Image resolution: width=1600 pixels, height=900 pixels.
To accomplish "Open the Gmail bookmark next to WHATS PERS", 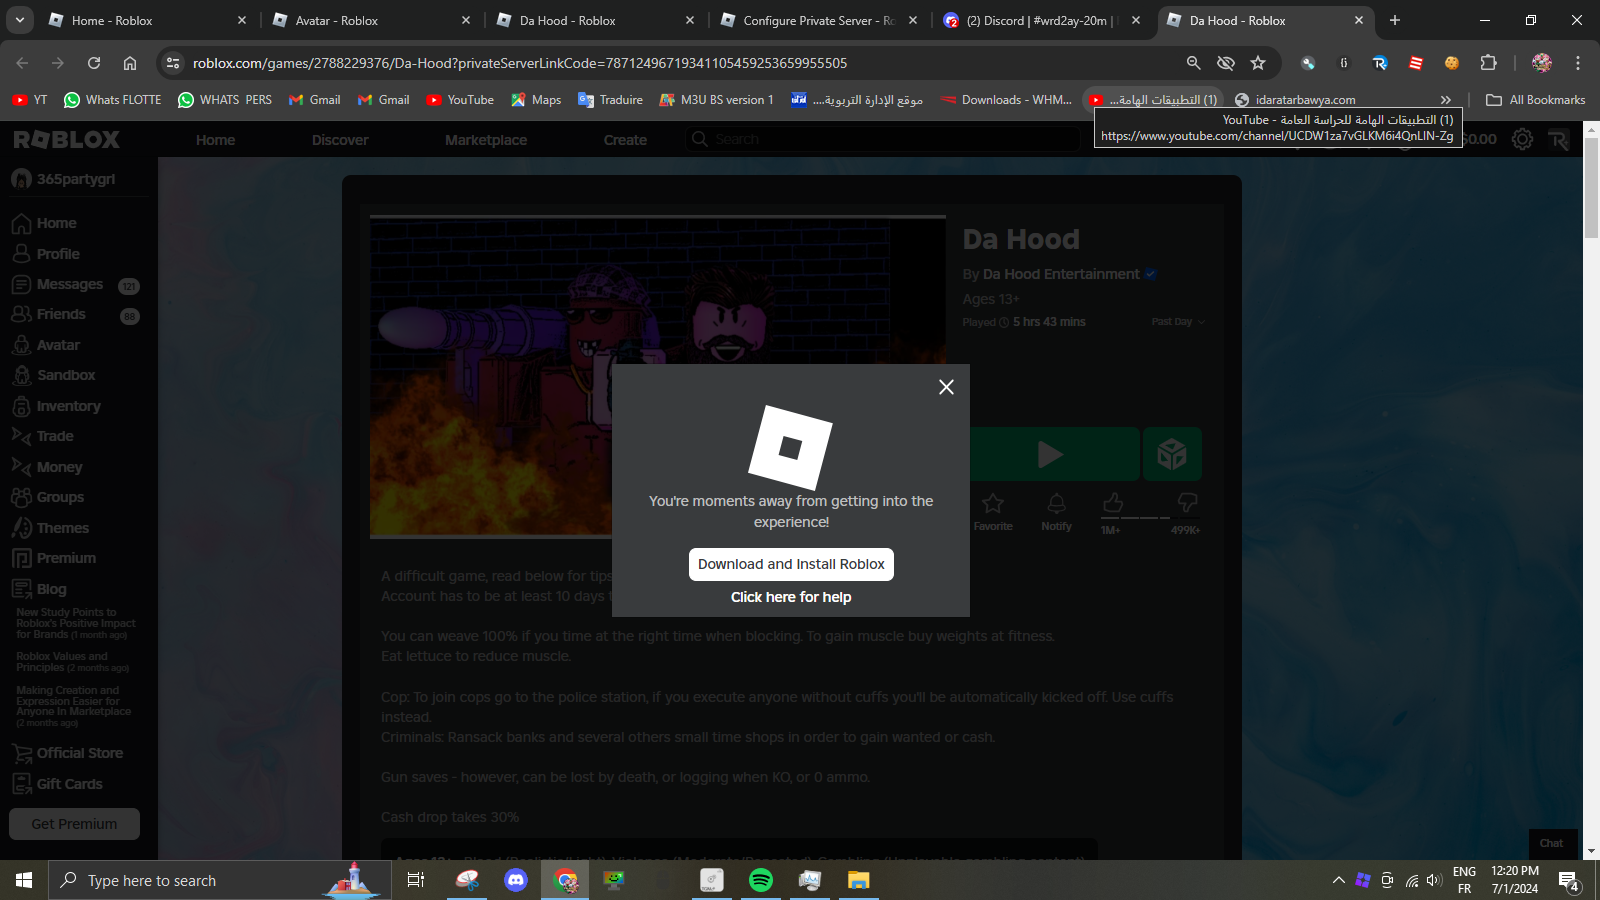I will (x=314, y=100).
